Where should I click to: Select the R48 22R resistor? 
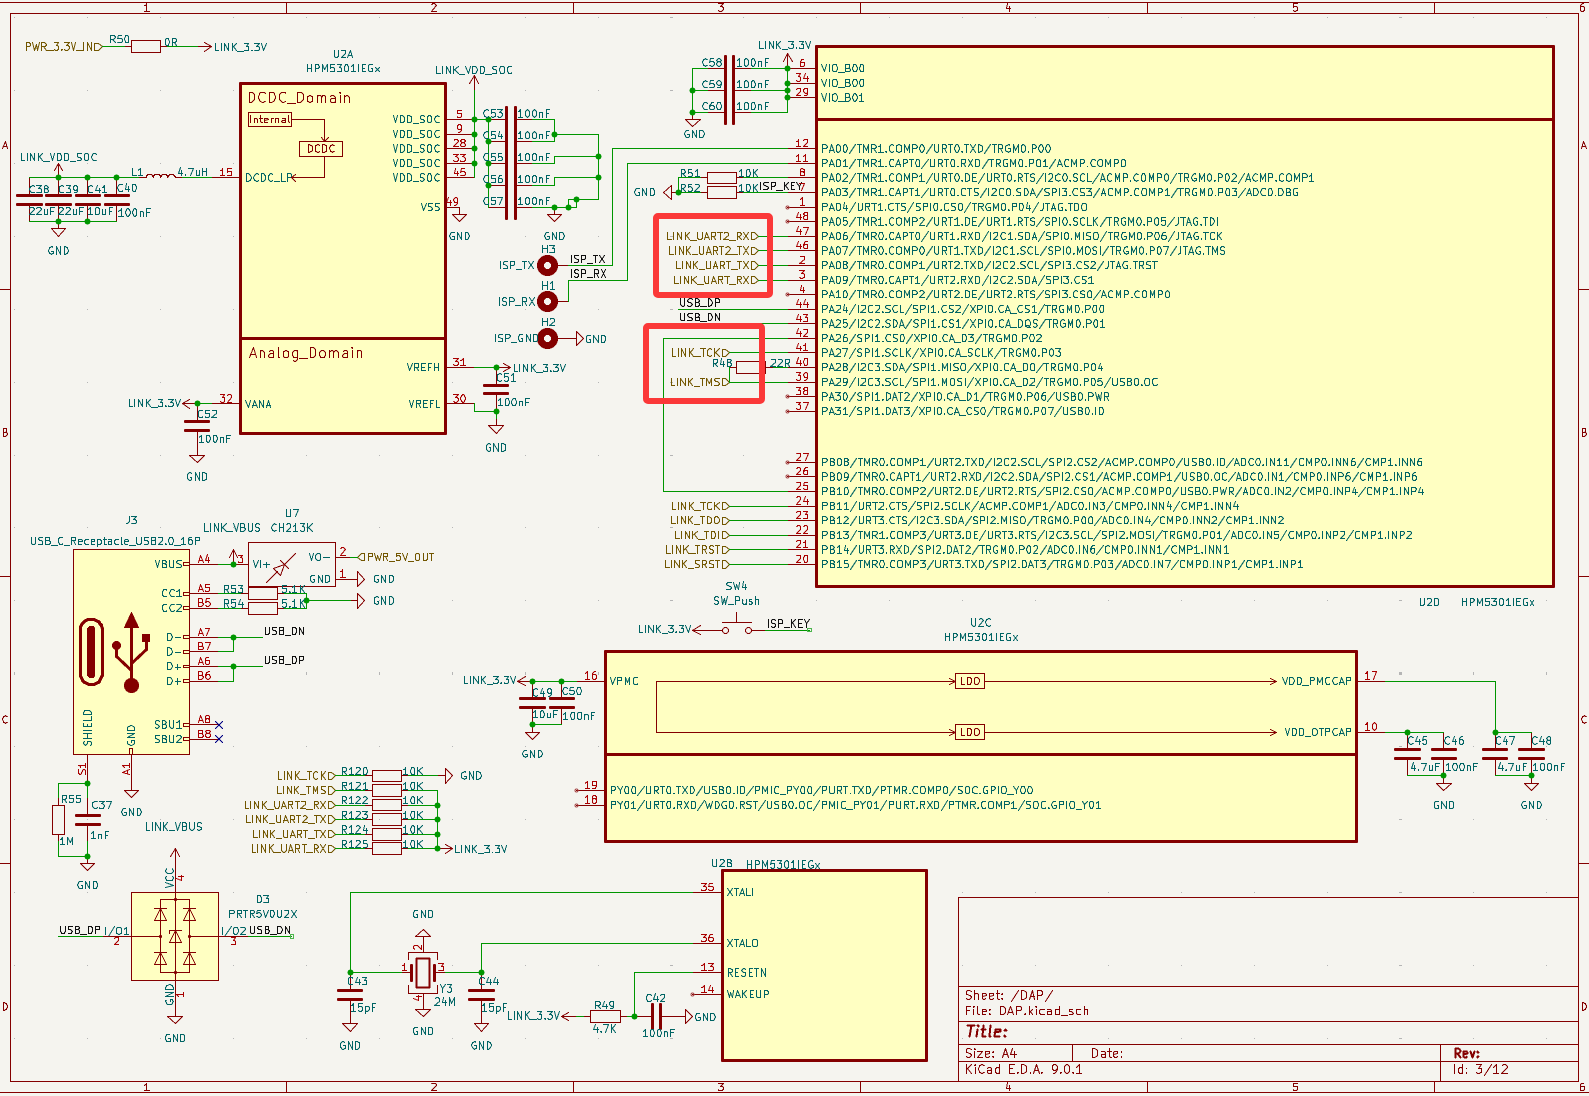(x=749, y=367)
